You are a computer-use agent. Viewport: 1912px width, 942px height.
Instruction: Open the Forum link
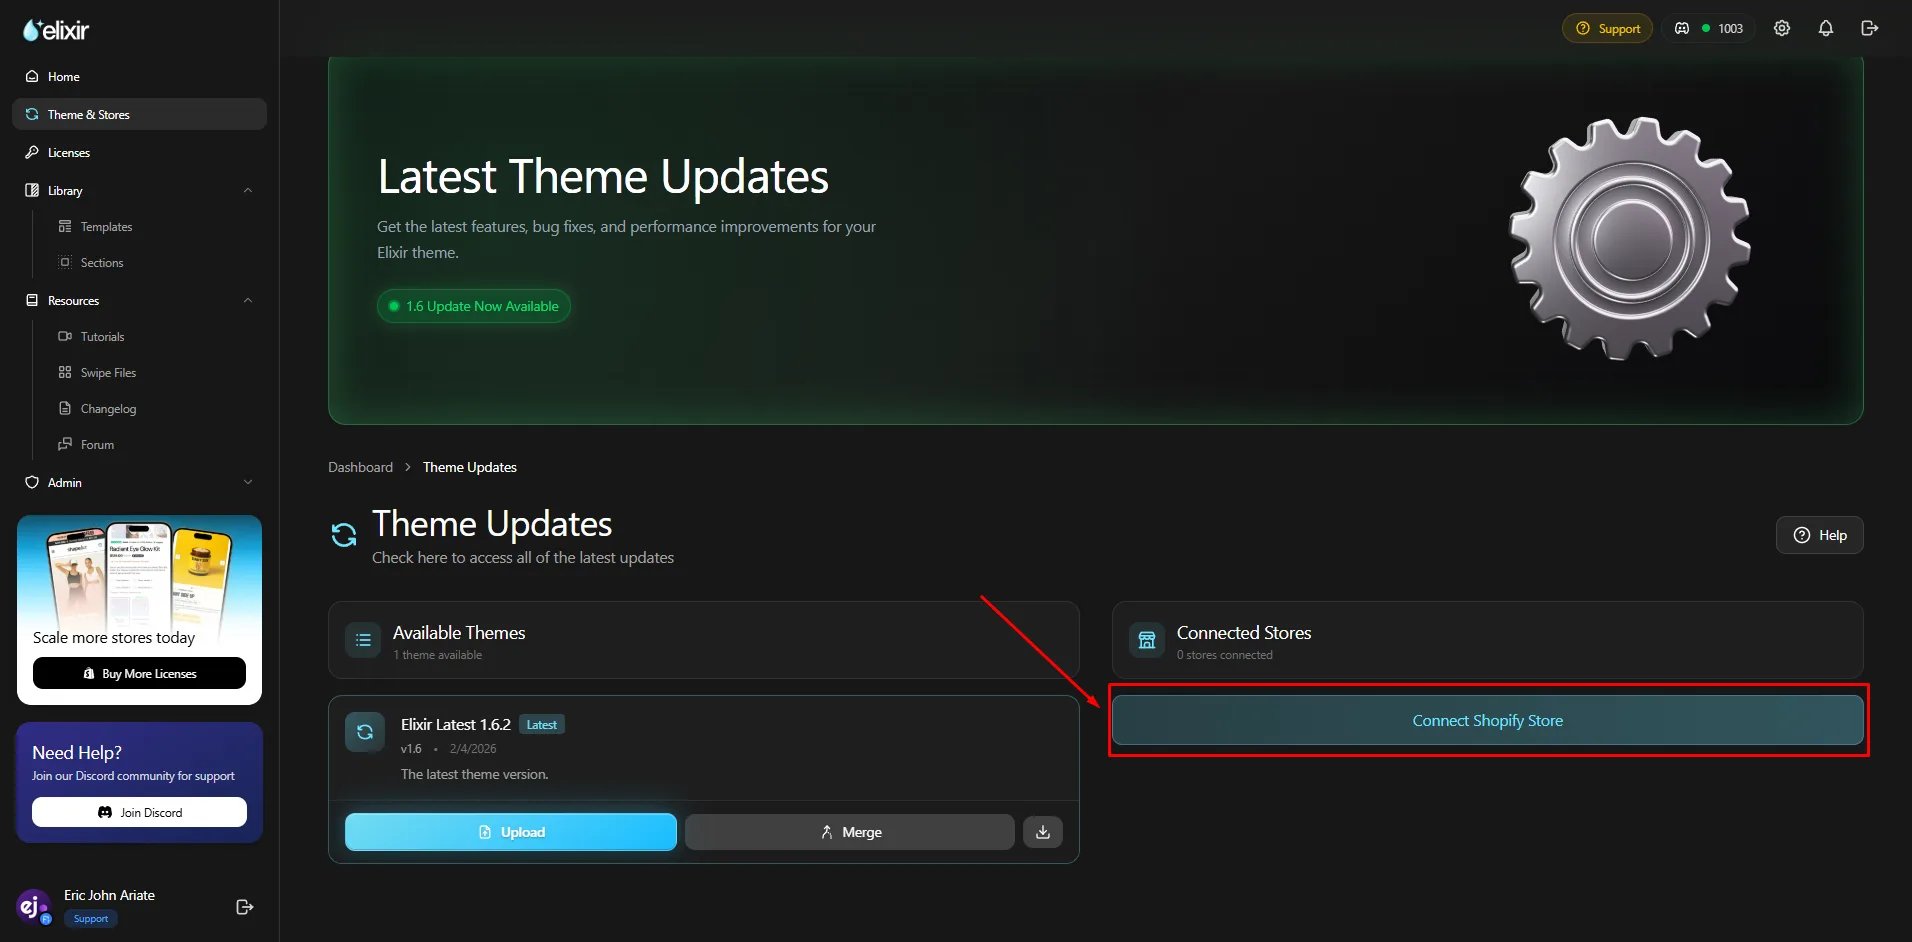[x=97, y=445]
